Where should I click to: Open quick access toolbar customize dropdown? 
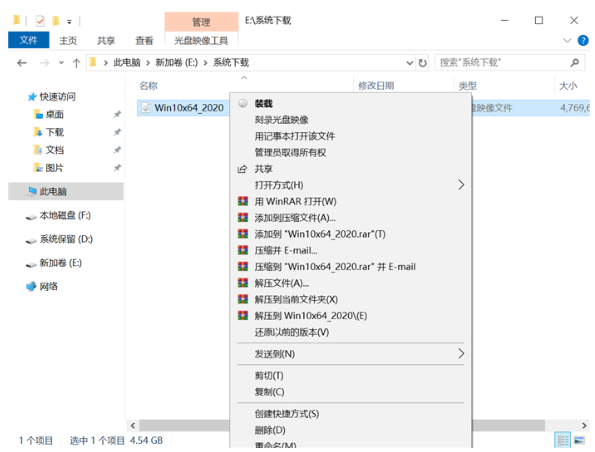coord(69,22)
